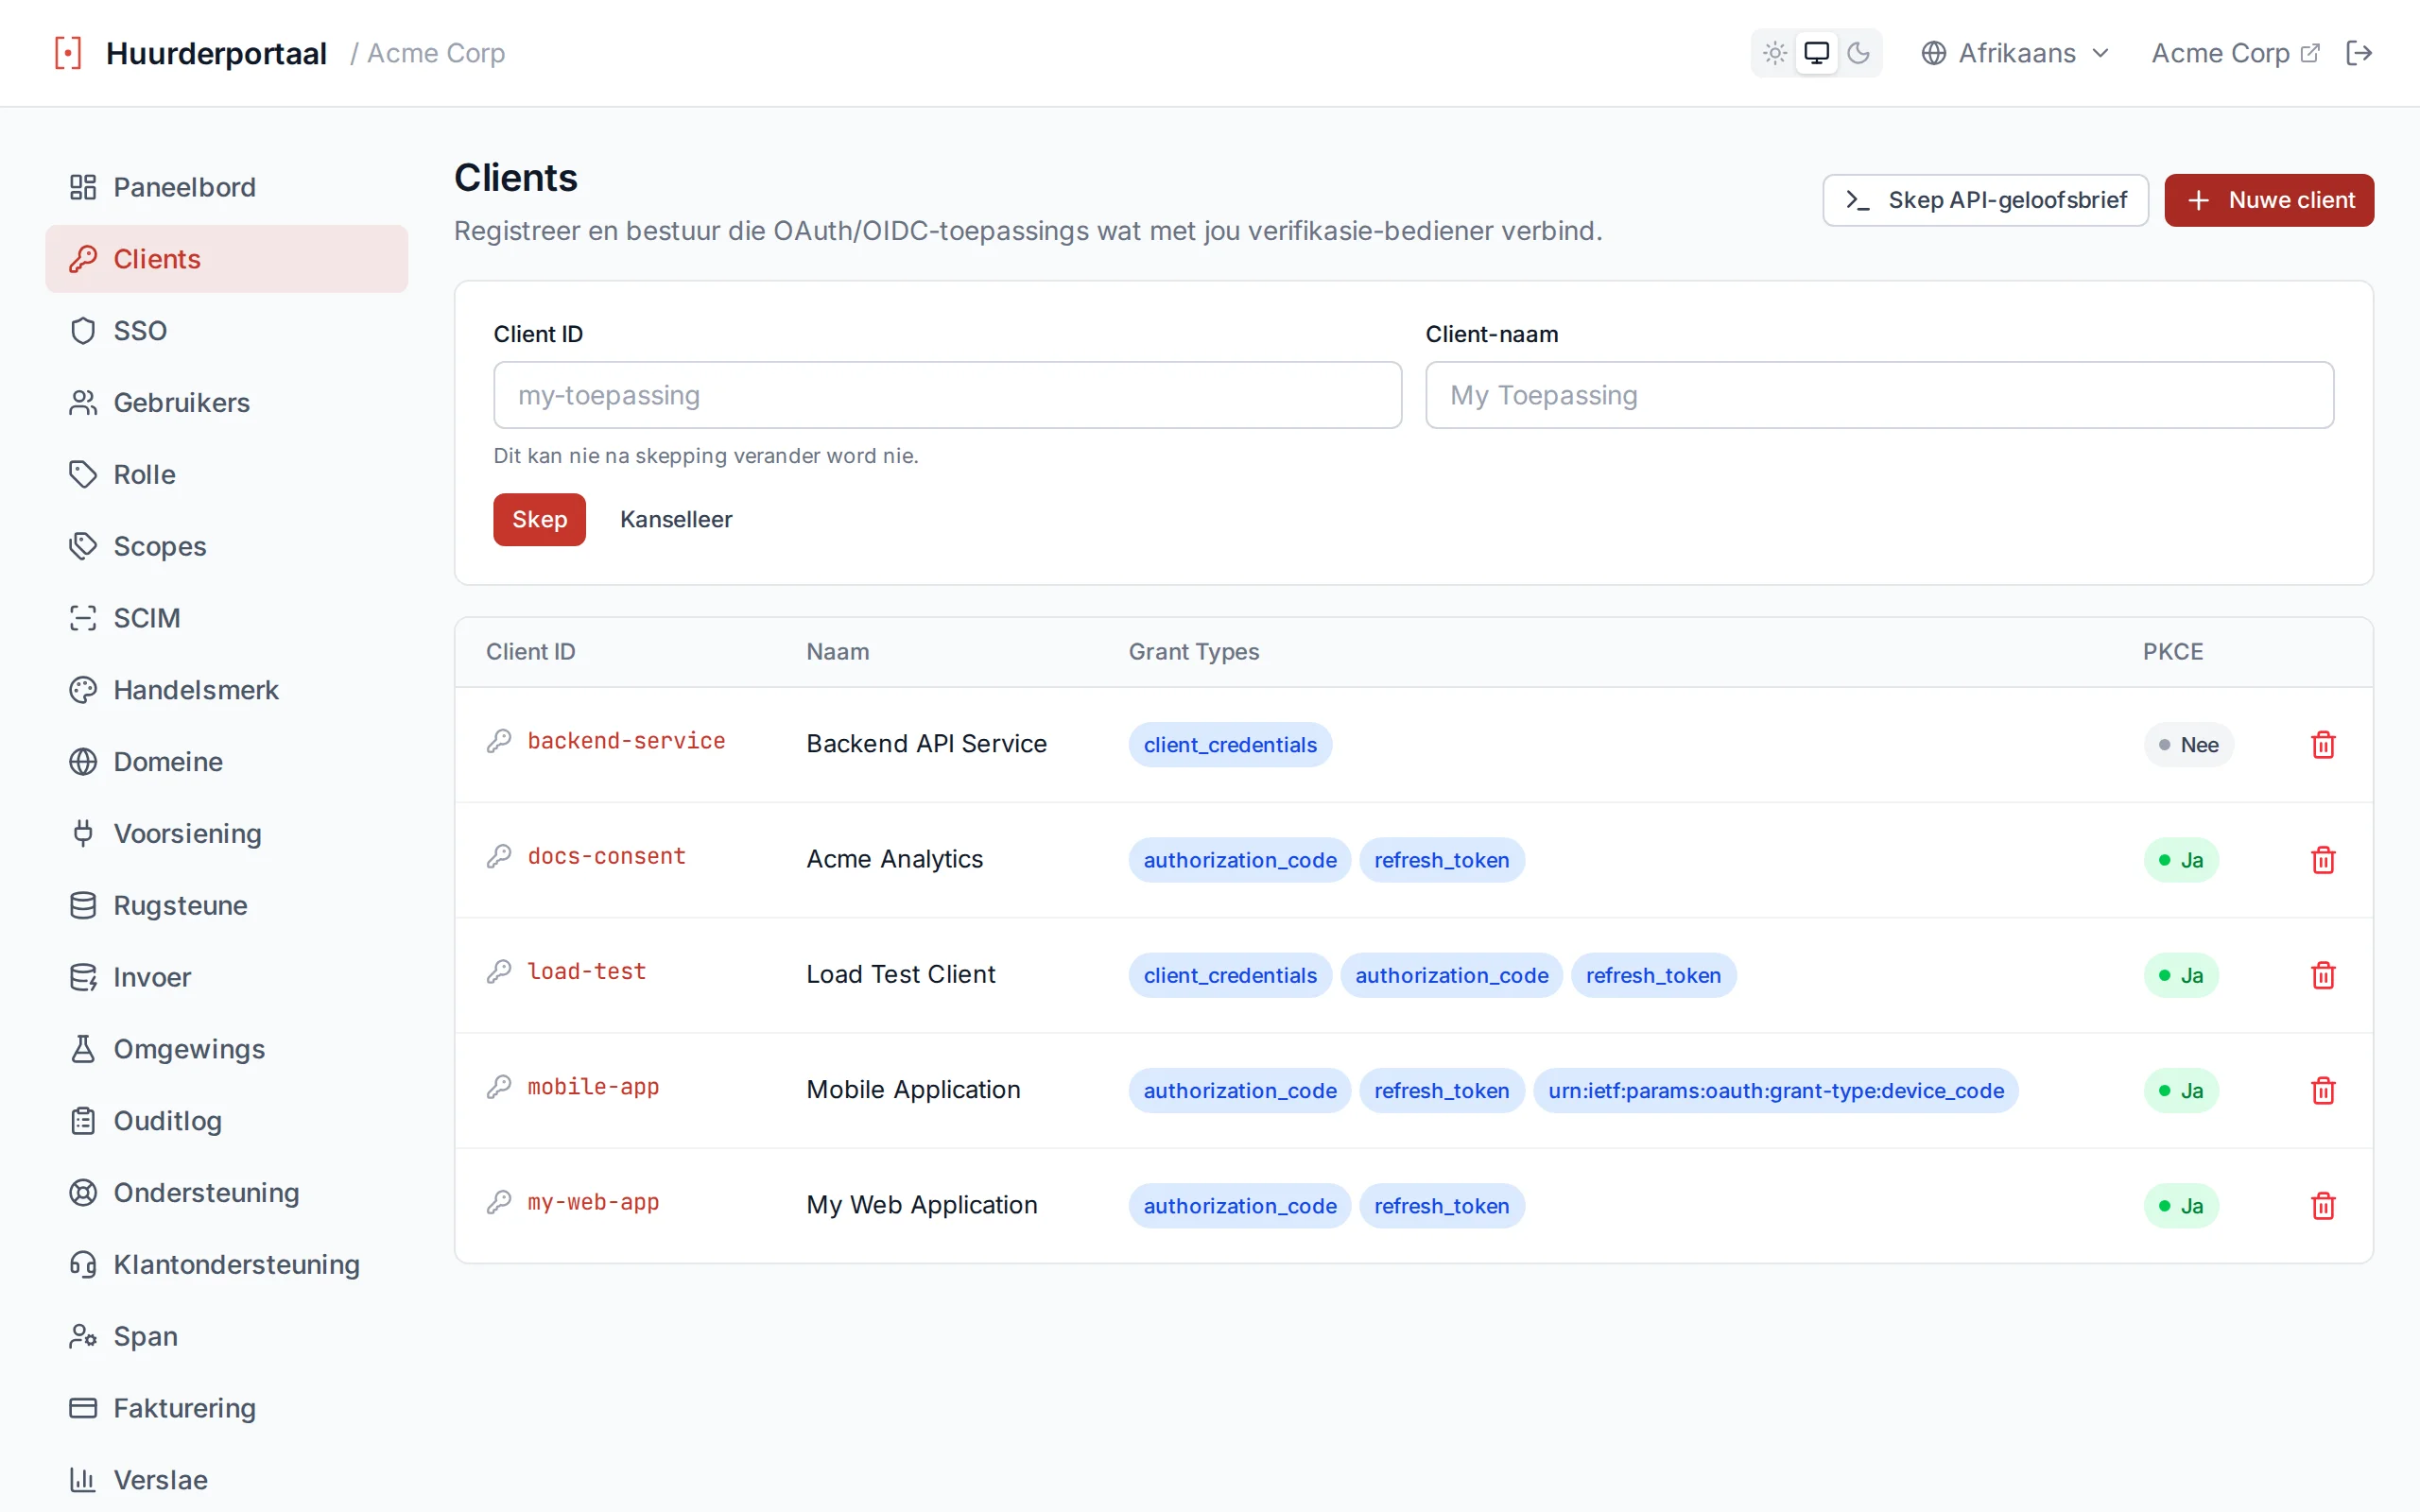Screen dimensions: 2420x1512
Task: Click the Domeine globe icon
Action: coord(83,762)
